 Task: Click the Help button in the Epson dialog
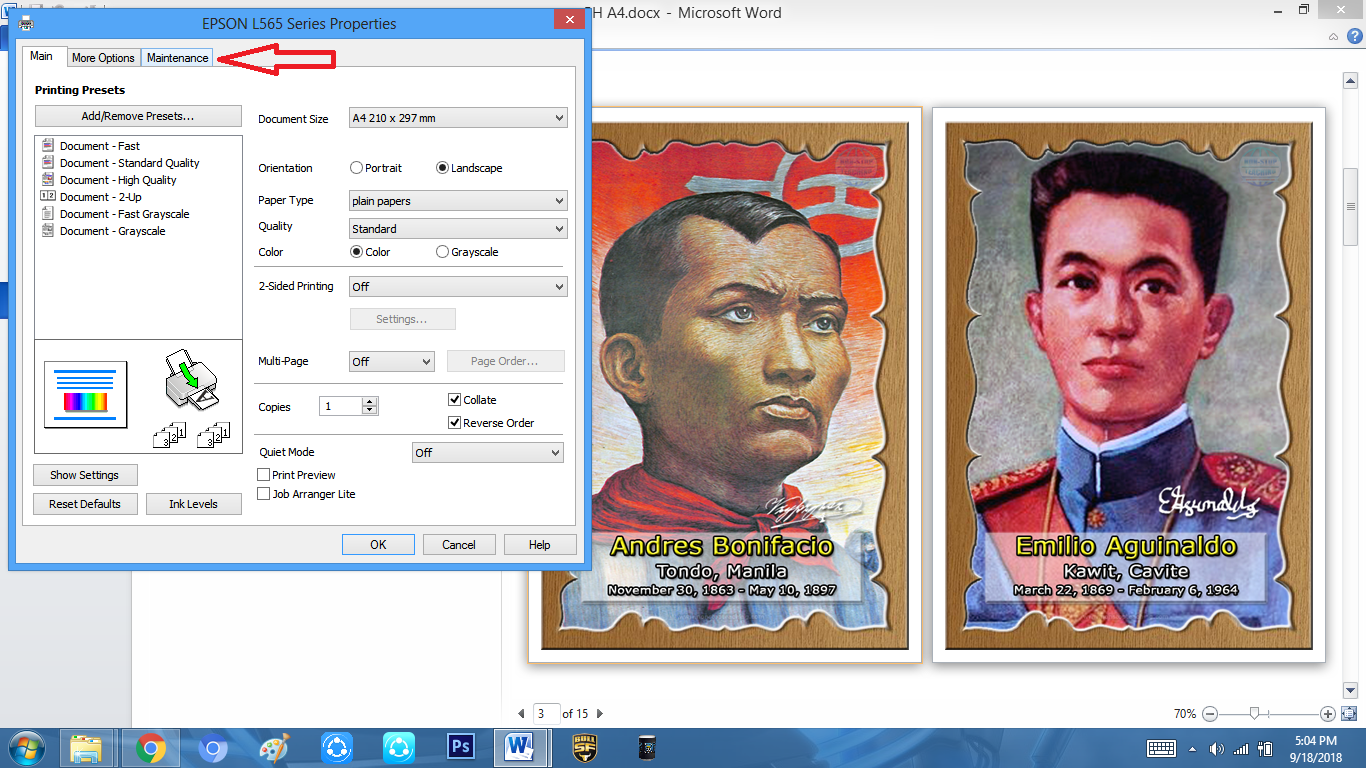(540, 545)
